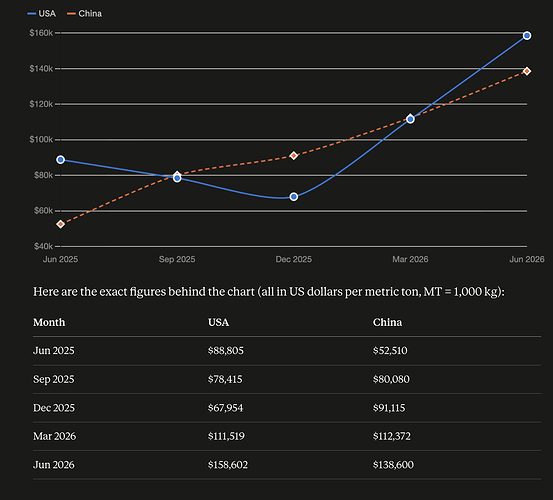The height and width of the screenshot is (500, 553).
Task: Click the Jun 2025 table row label
Action: pyautogui.click(x=54, y=350)
